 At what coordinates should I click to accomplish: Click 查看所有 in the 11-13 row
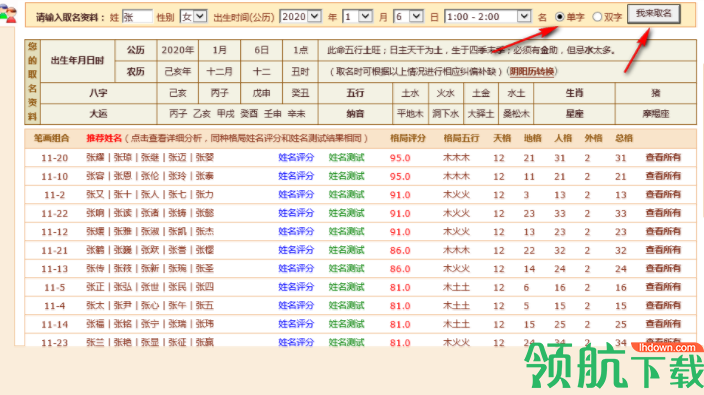[x=663, y=268]
